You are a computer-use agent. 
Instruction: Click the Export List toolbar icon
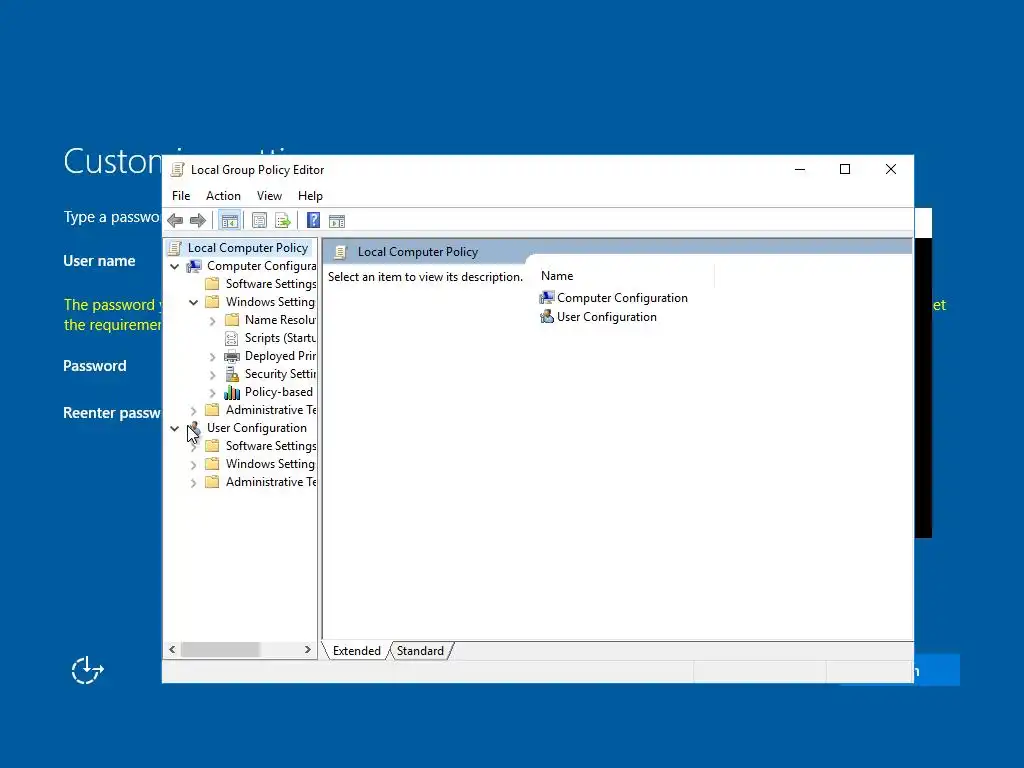[x=283, y=221]
